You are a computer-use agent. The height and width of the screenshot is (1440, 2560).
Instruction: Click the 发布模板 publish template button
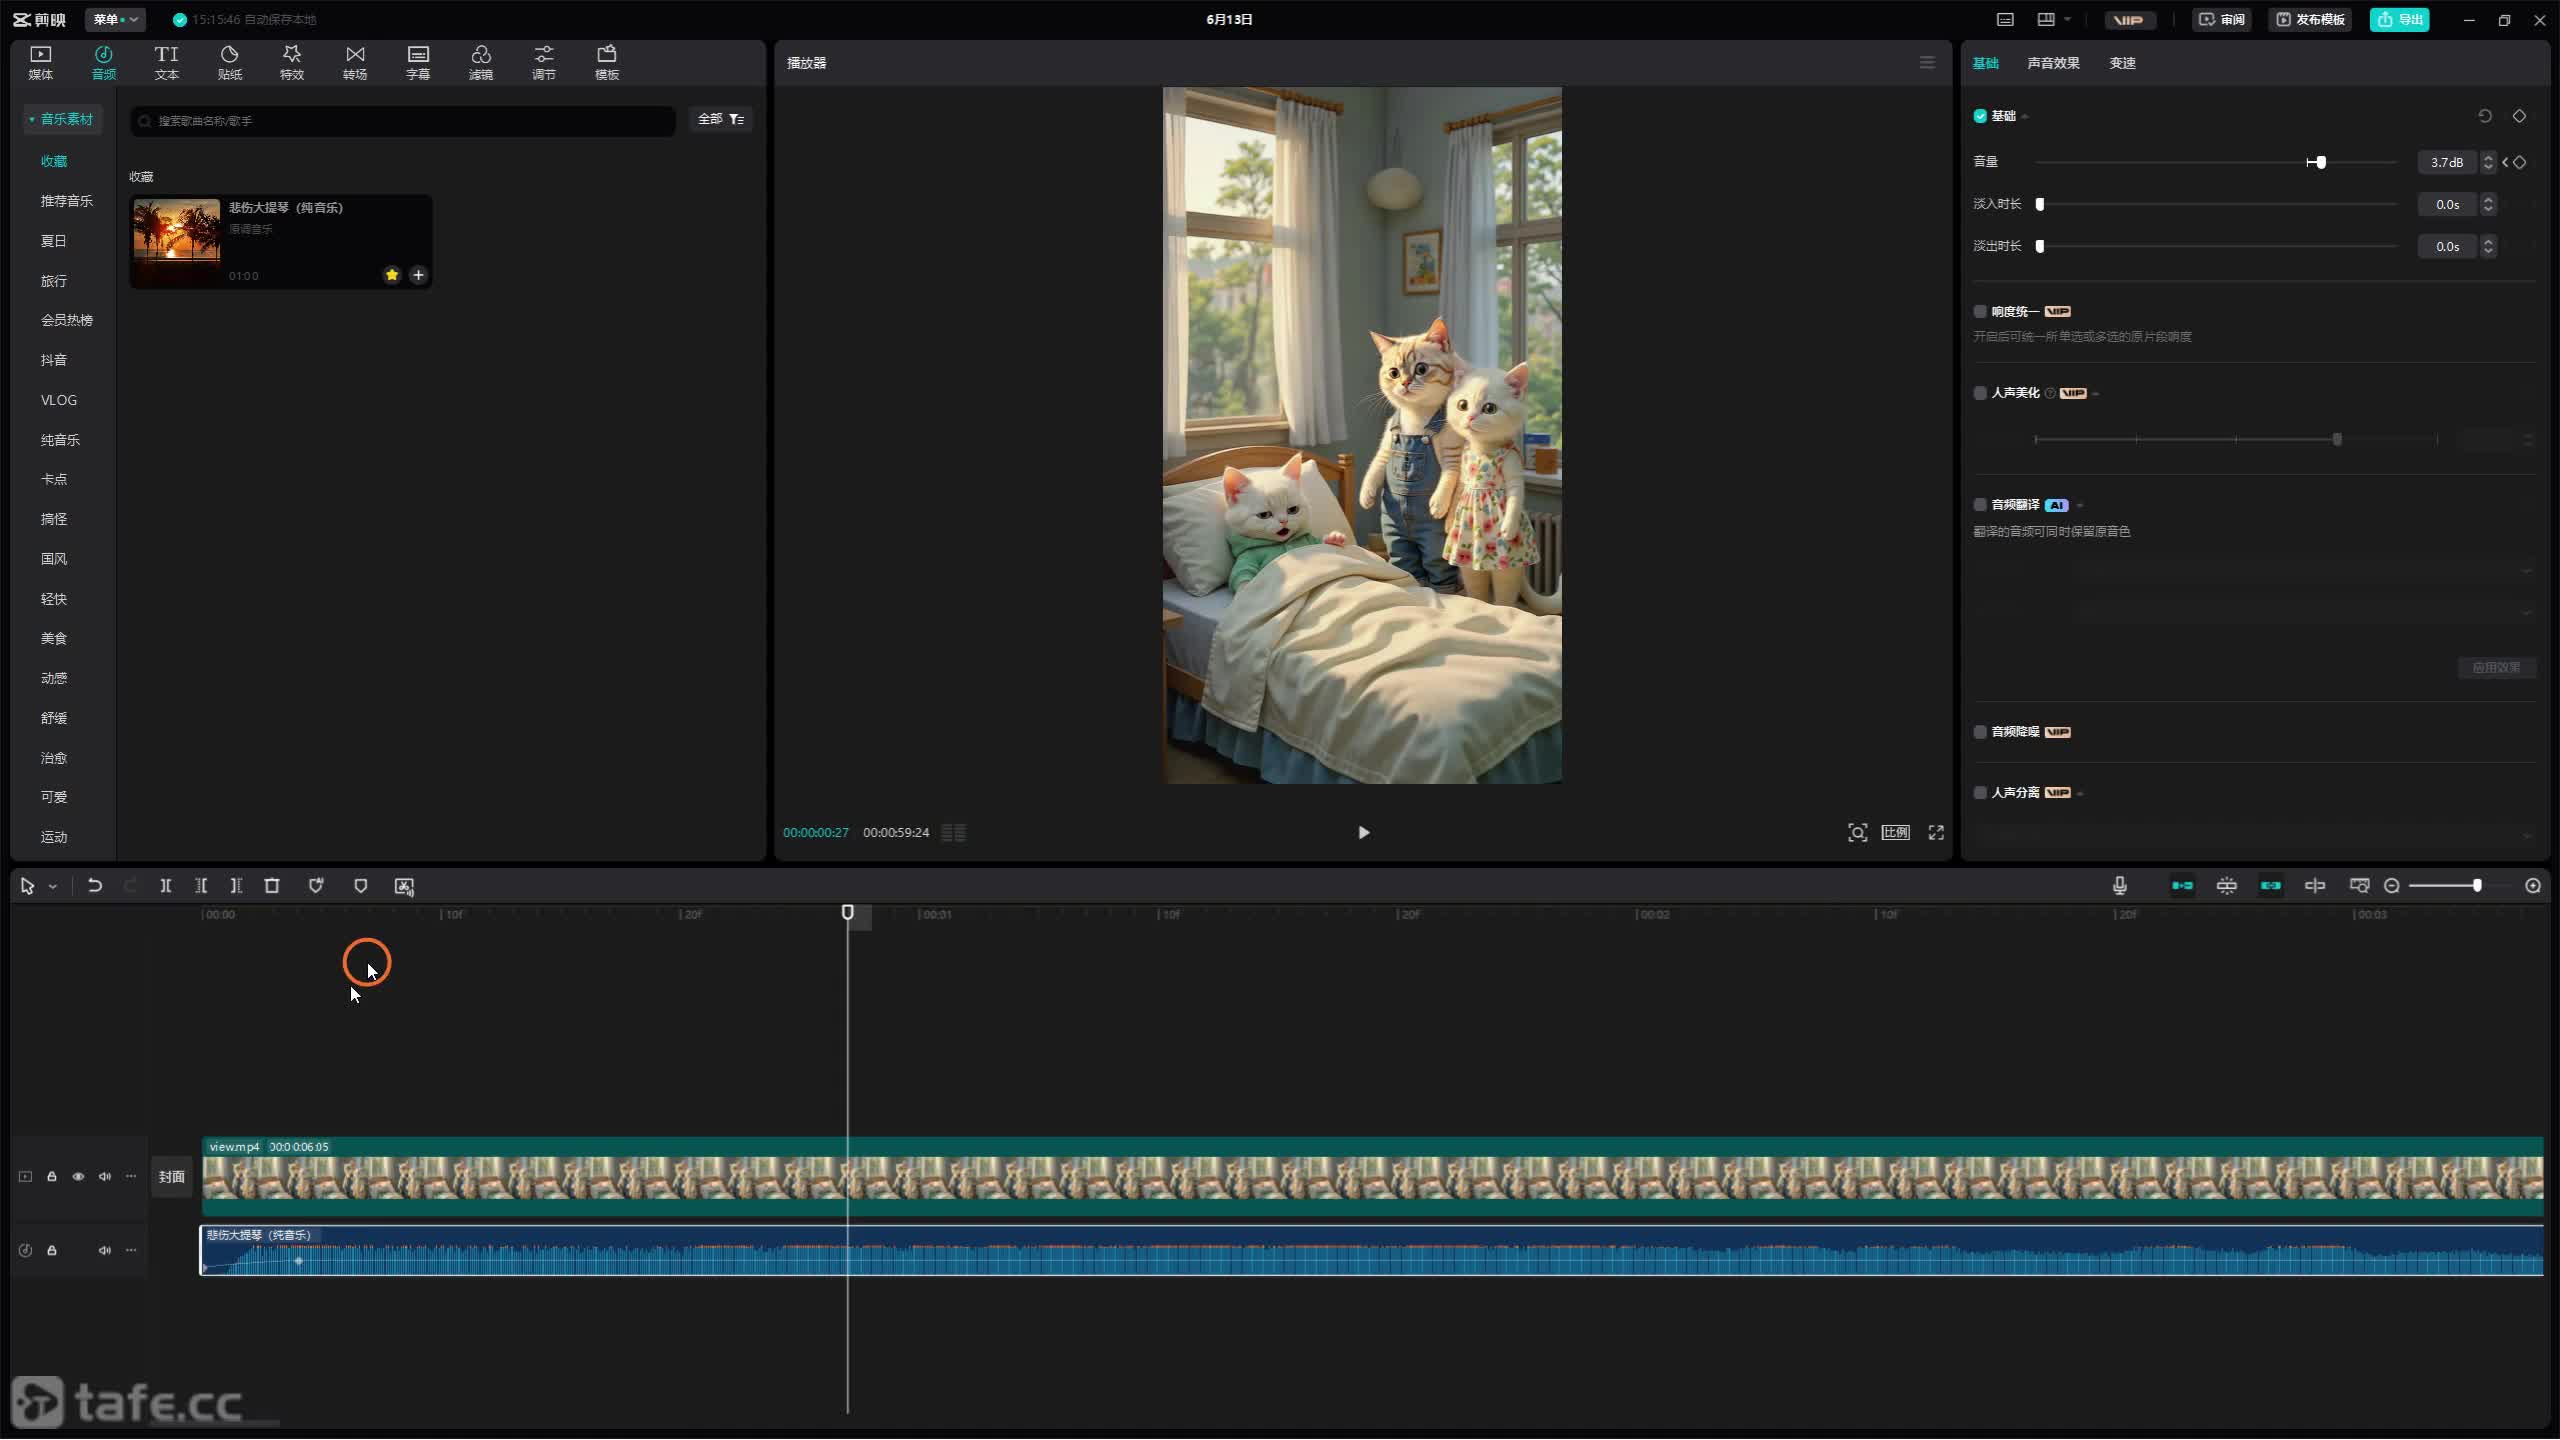click(2310, 19)
